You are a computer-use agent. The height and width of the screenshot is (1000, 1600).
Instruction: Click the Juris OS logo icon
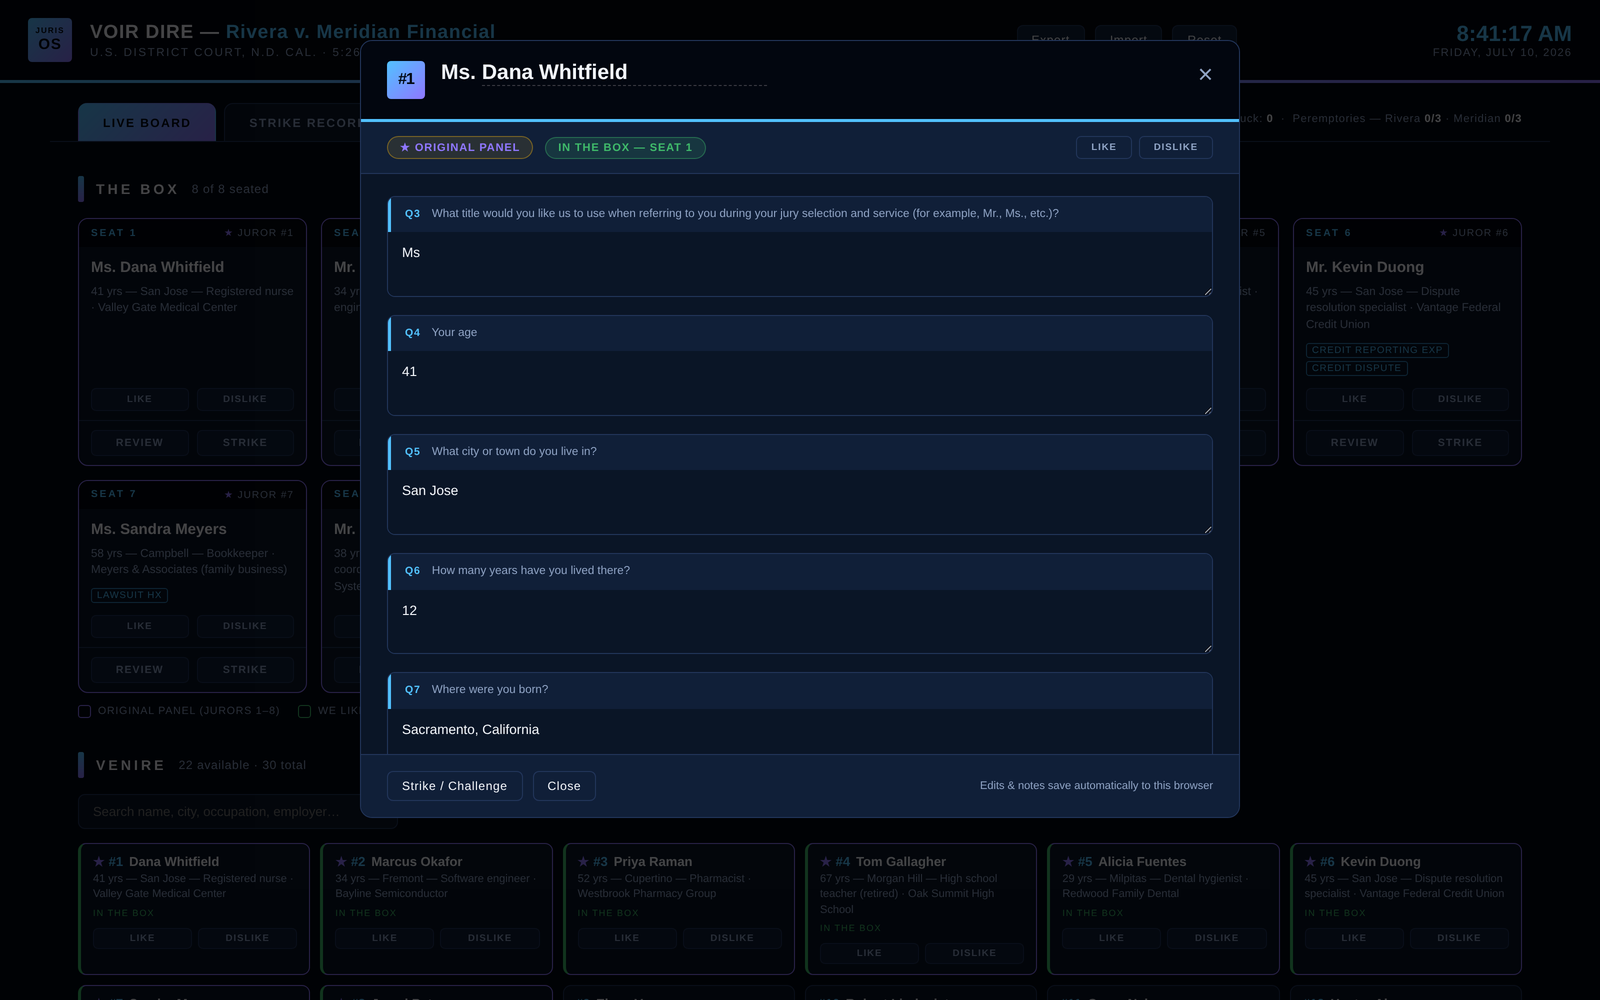click(x=50, y=40)
